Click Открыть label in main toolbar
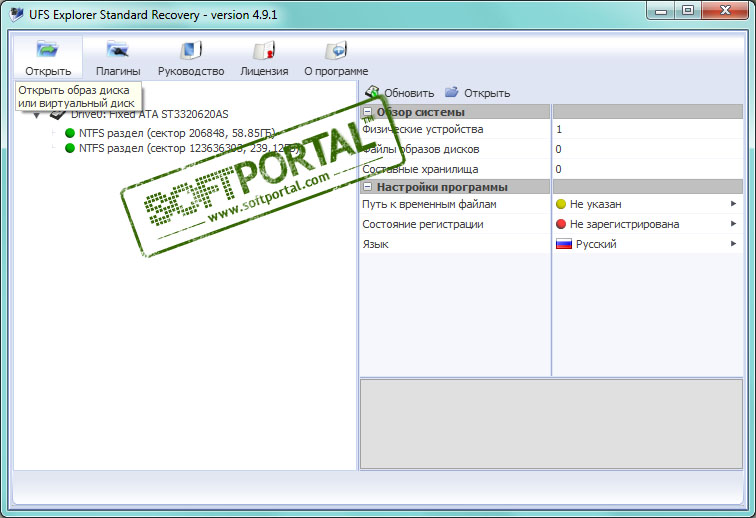The height and width of the screenshot is (518, 756). (x=48, y=71)
